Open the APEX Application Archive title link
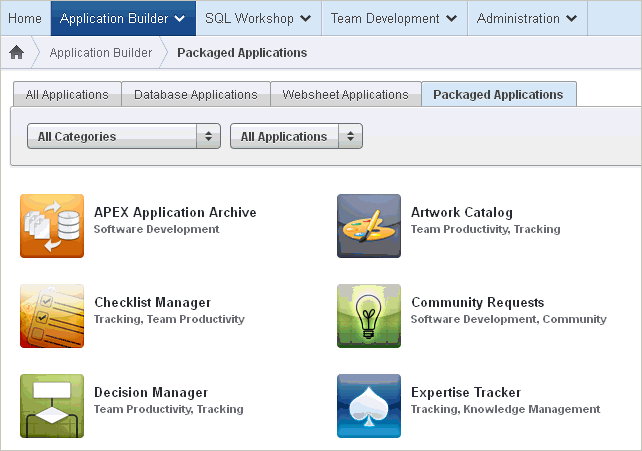This screenshot has height=451, width=642. tap(175, 212)
